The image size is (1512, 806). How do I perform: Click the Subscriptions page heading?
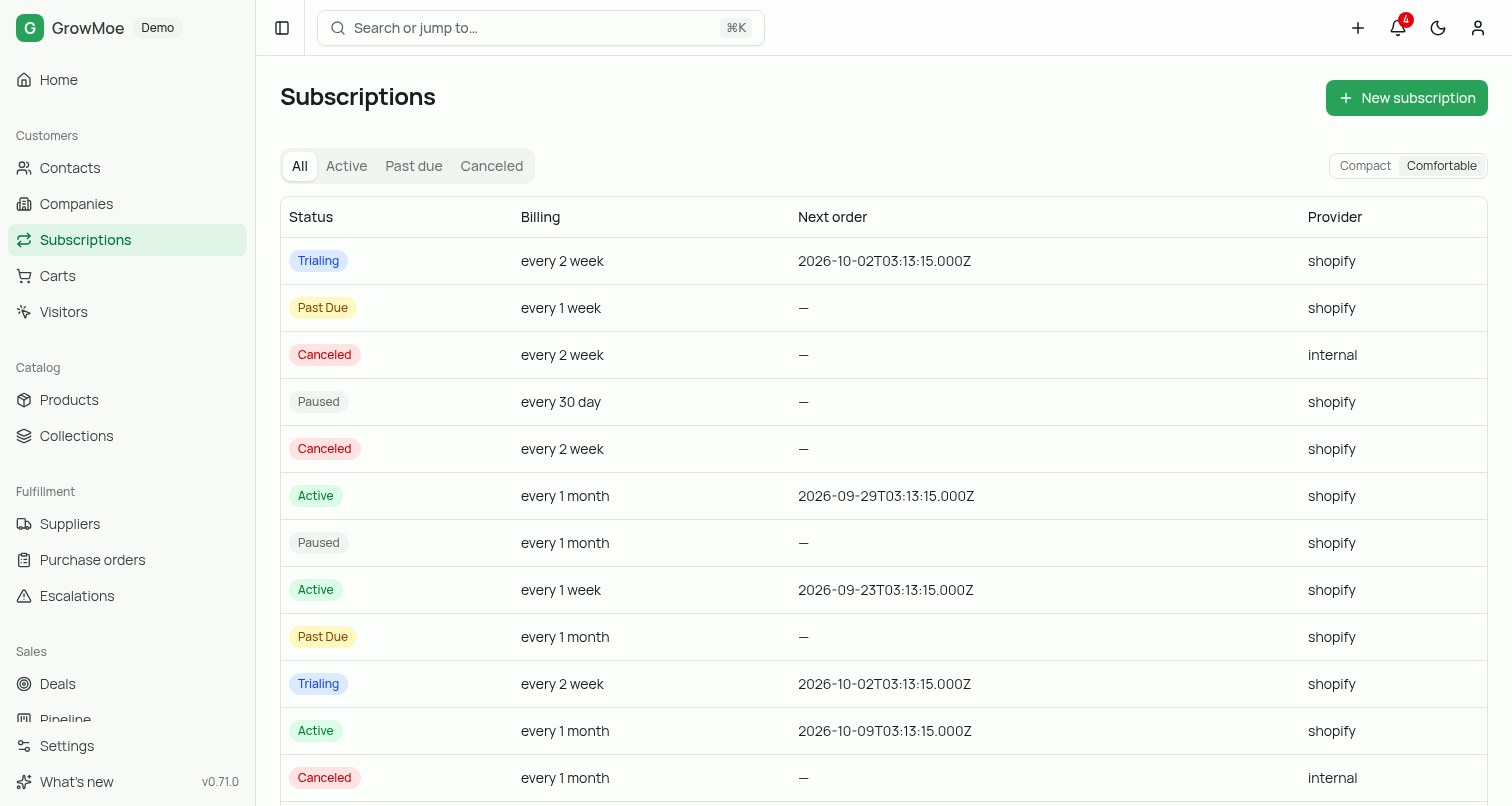(x=358, y=97)
